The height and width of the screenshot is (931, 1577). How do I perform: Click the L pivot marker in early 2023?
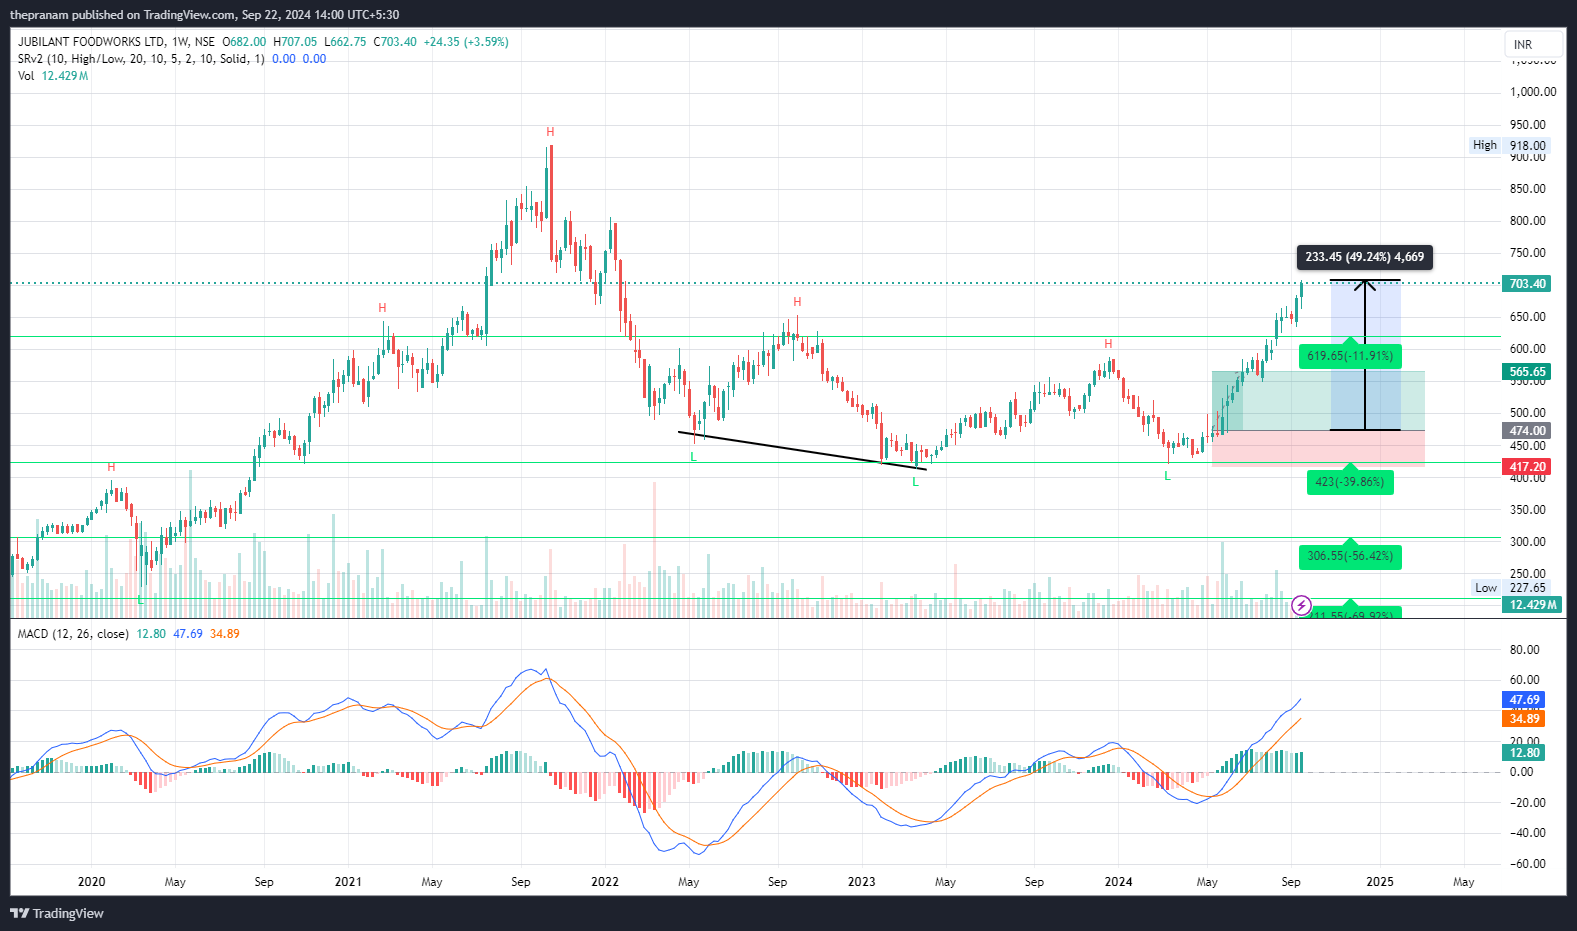(x=915, y=482)
